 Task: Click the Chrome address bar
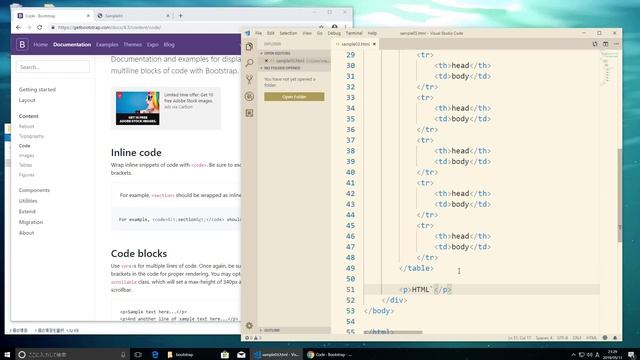(184, 27)
